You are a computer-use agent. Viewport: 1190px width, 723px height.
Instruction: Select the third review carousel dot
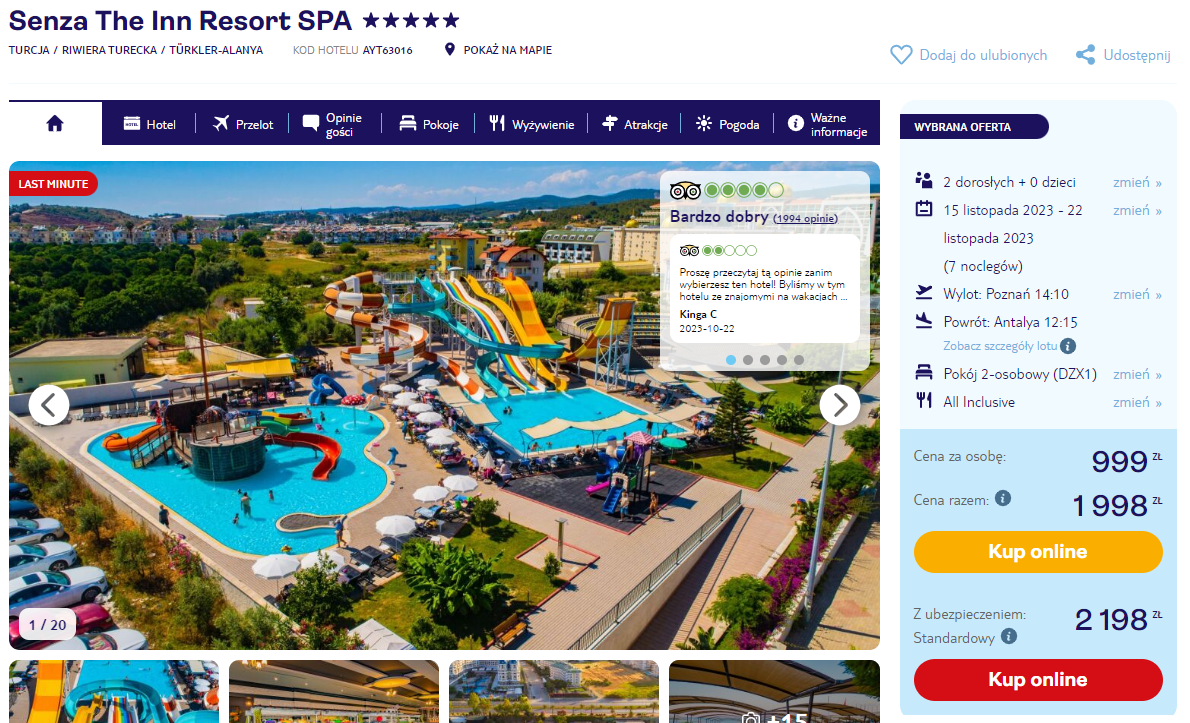[x=765, y=360]
